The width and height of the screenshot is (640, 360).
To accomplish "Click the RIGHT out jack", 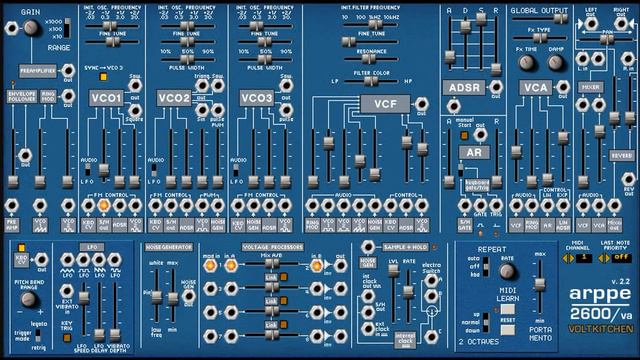I will click(x=621, y=24).
